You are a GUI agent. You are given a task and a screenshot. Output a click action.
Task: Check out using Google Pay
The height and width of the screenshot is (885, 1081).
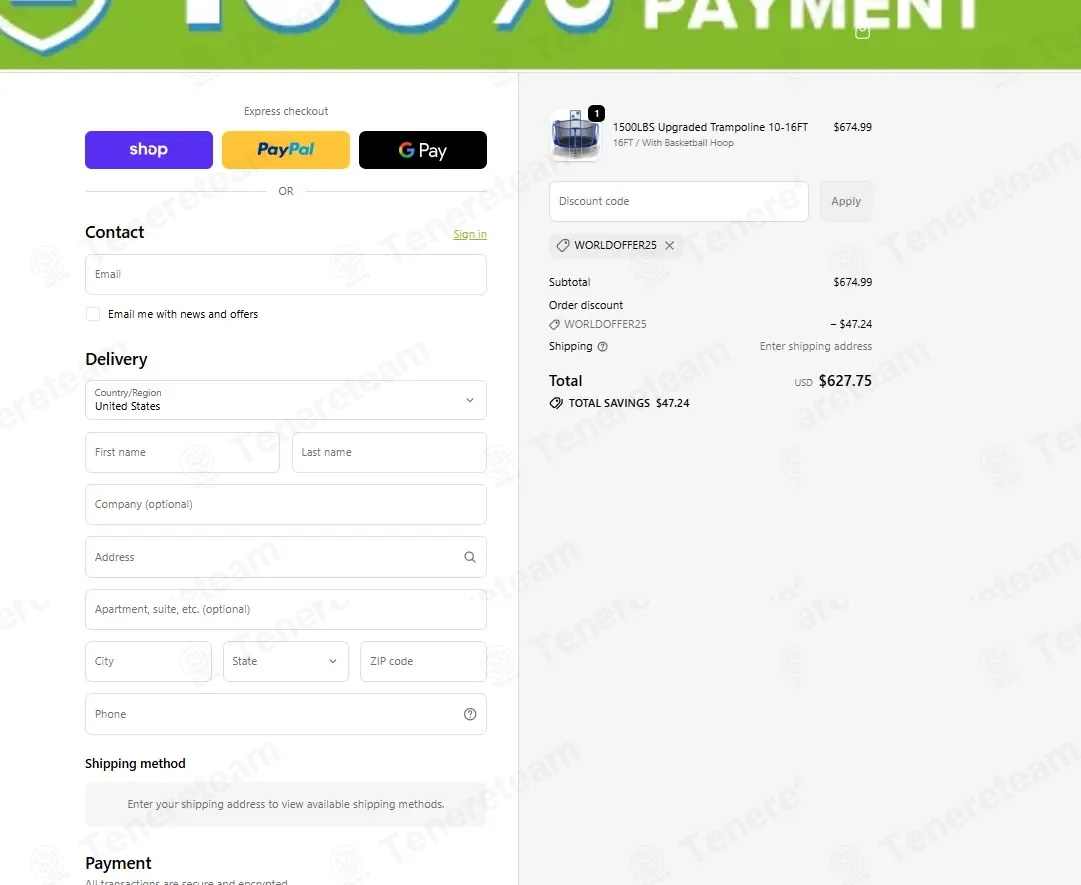tap(423, 150)
